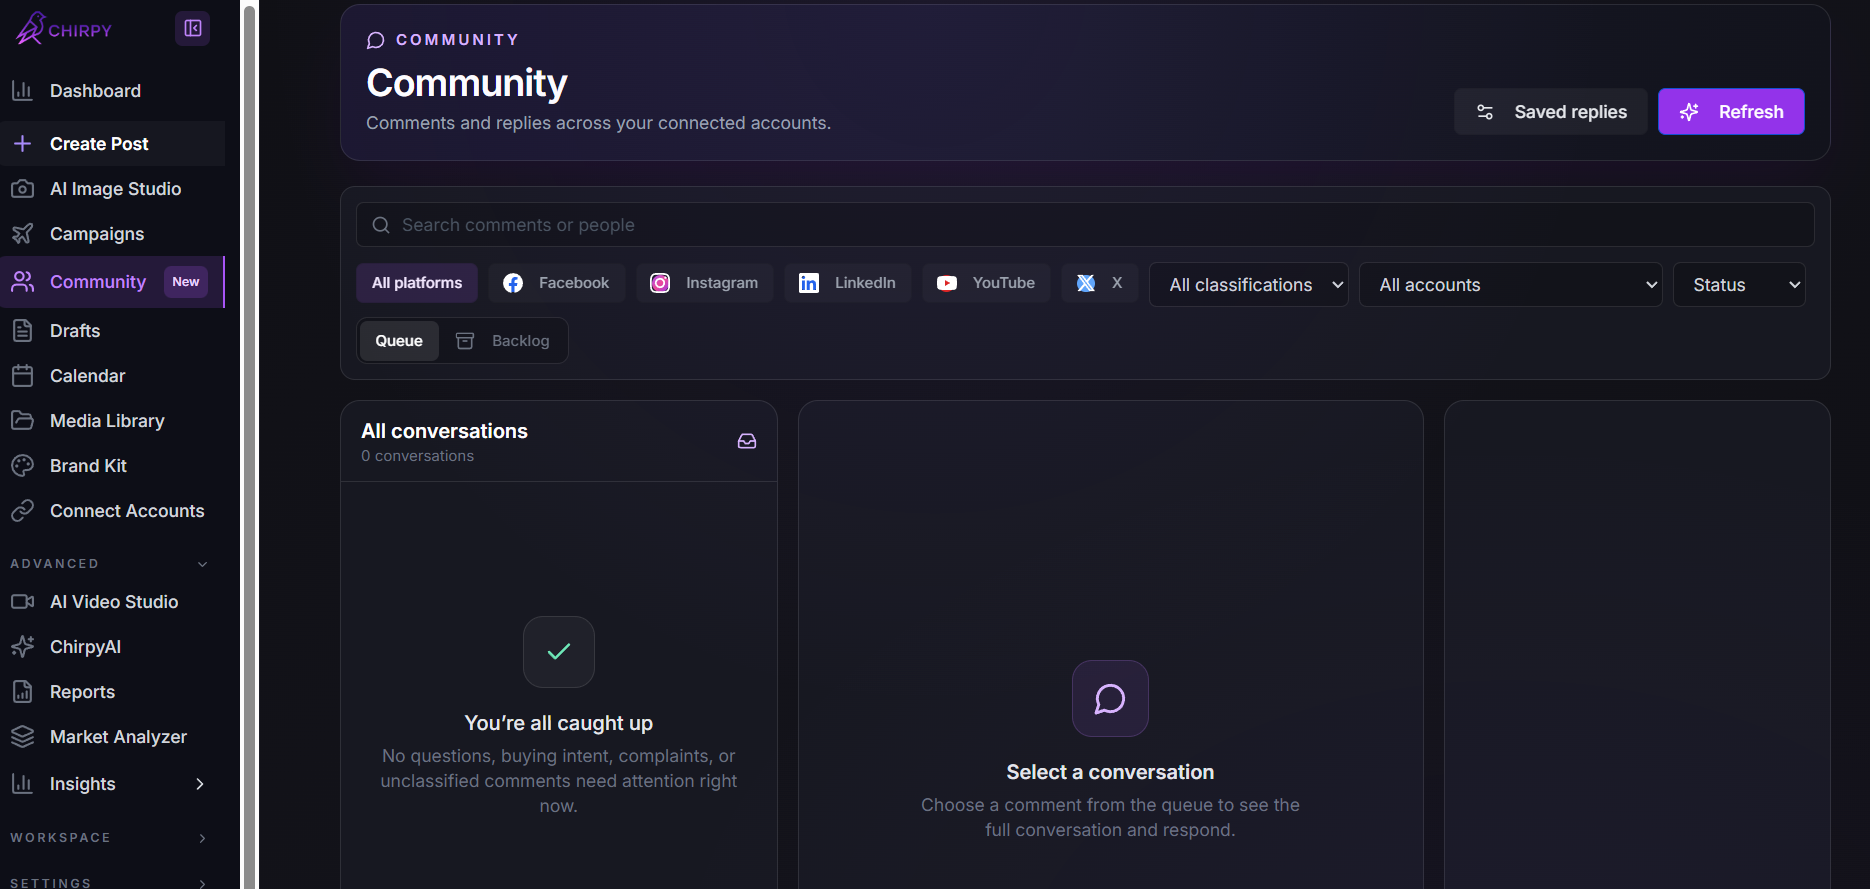Open Reports in the sidebar
Image resolution: width=1870 pixels, height=889 pixels.
tap(112, 692)
